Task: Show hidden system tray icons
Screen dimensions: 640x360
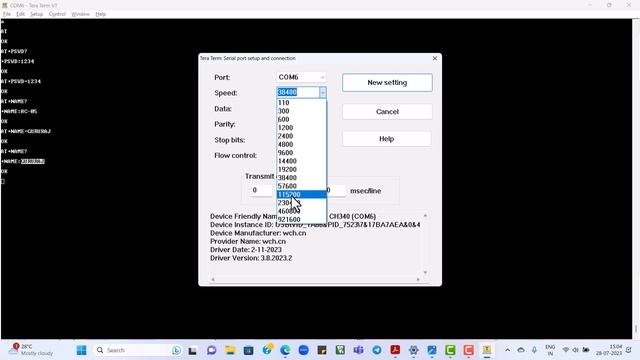Action: click(x=507, y=350)
